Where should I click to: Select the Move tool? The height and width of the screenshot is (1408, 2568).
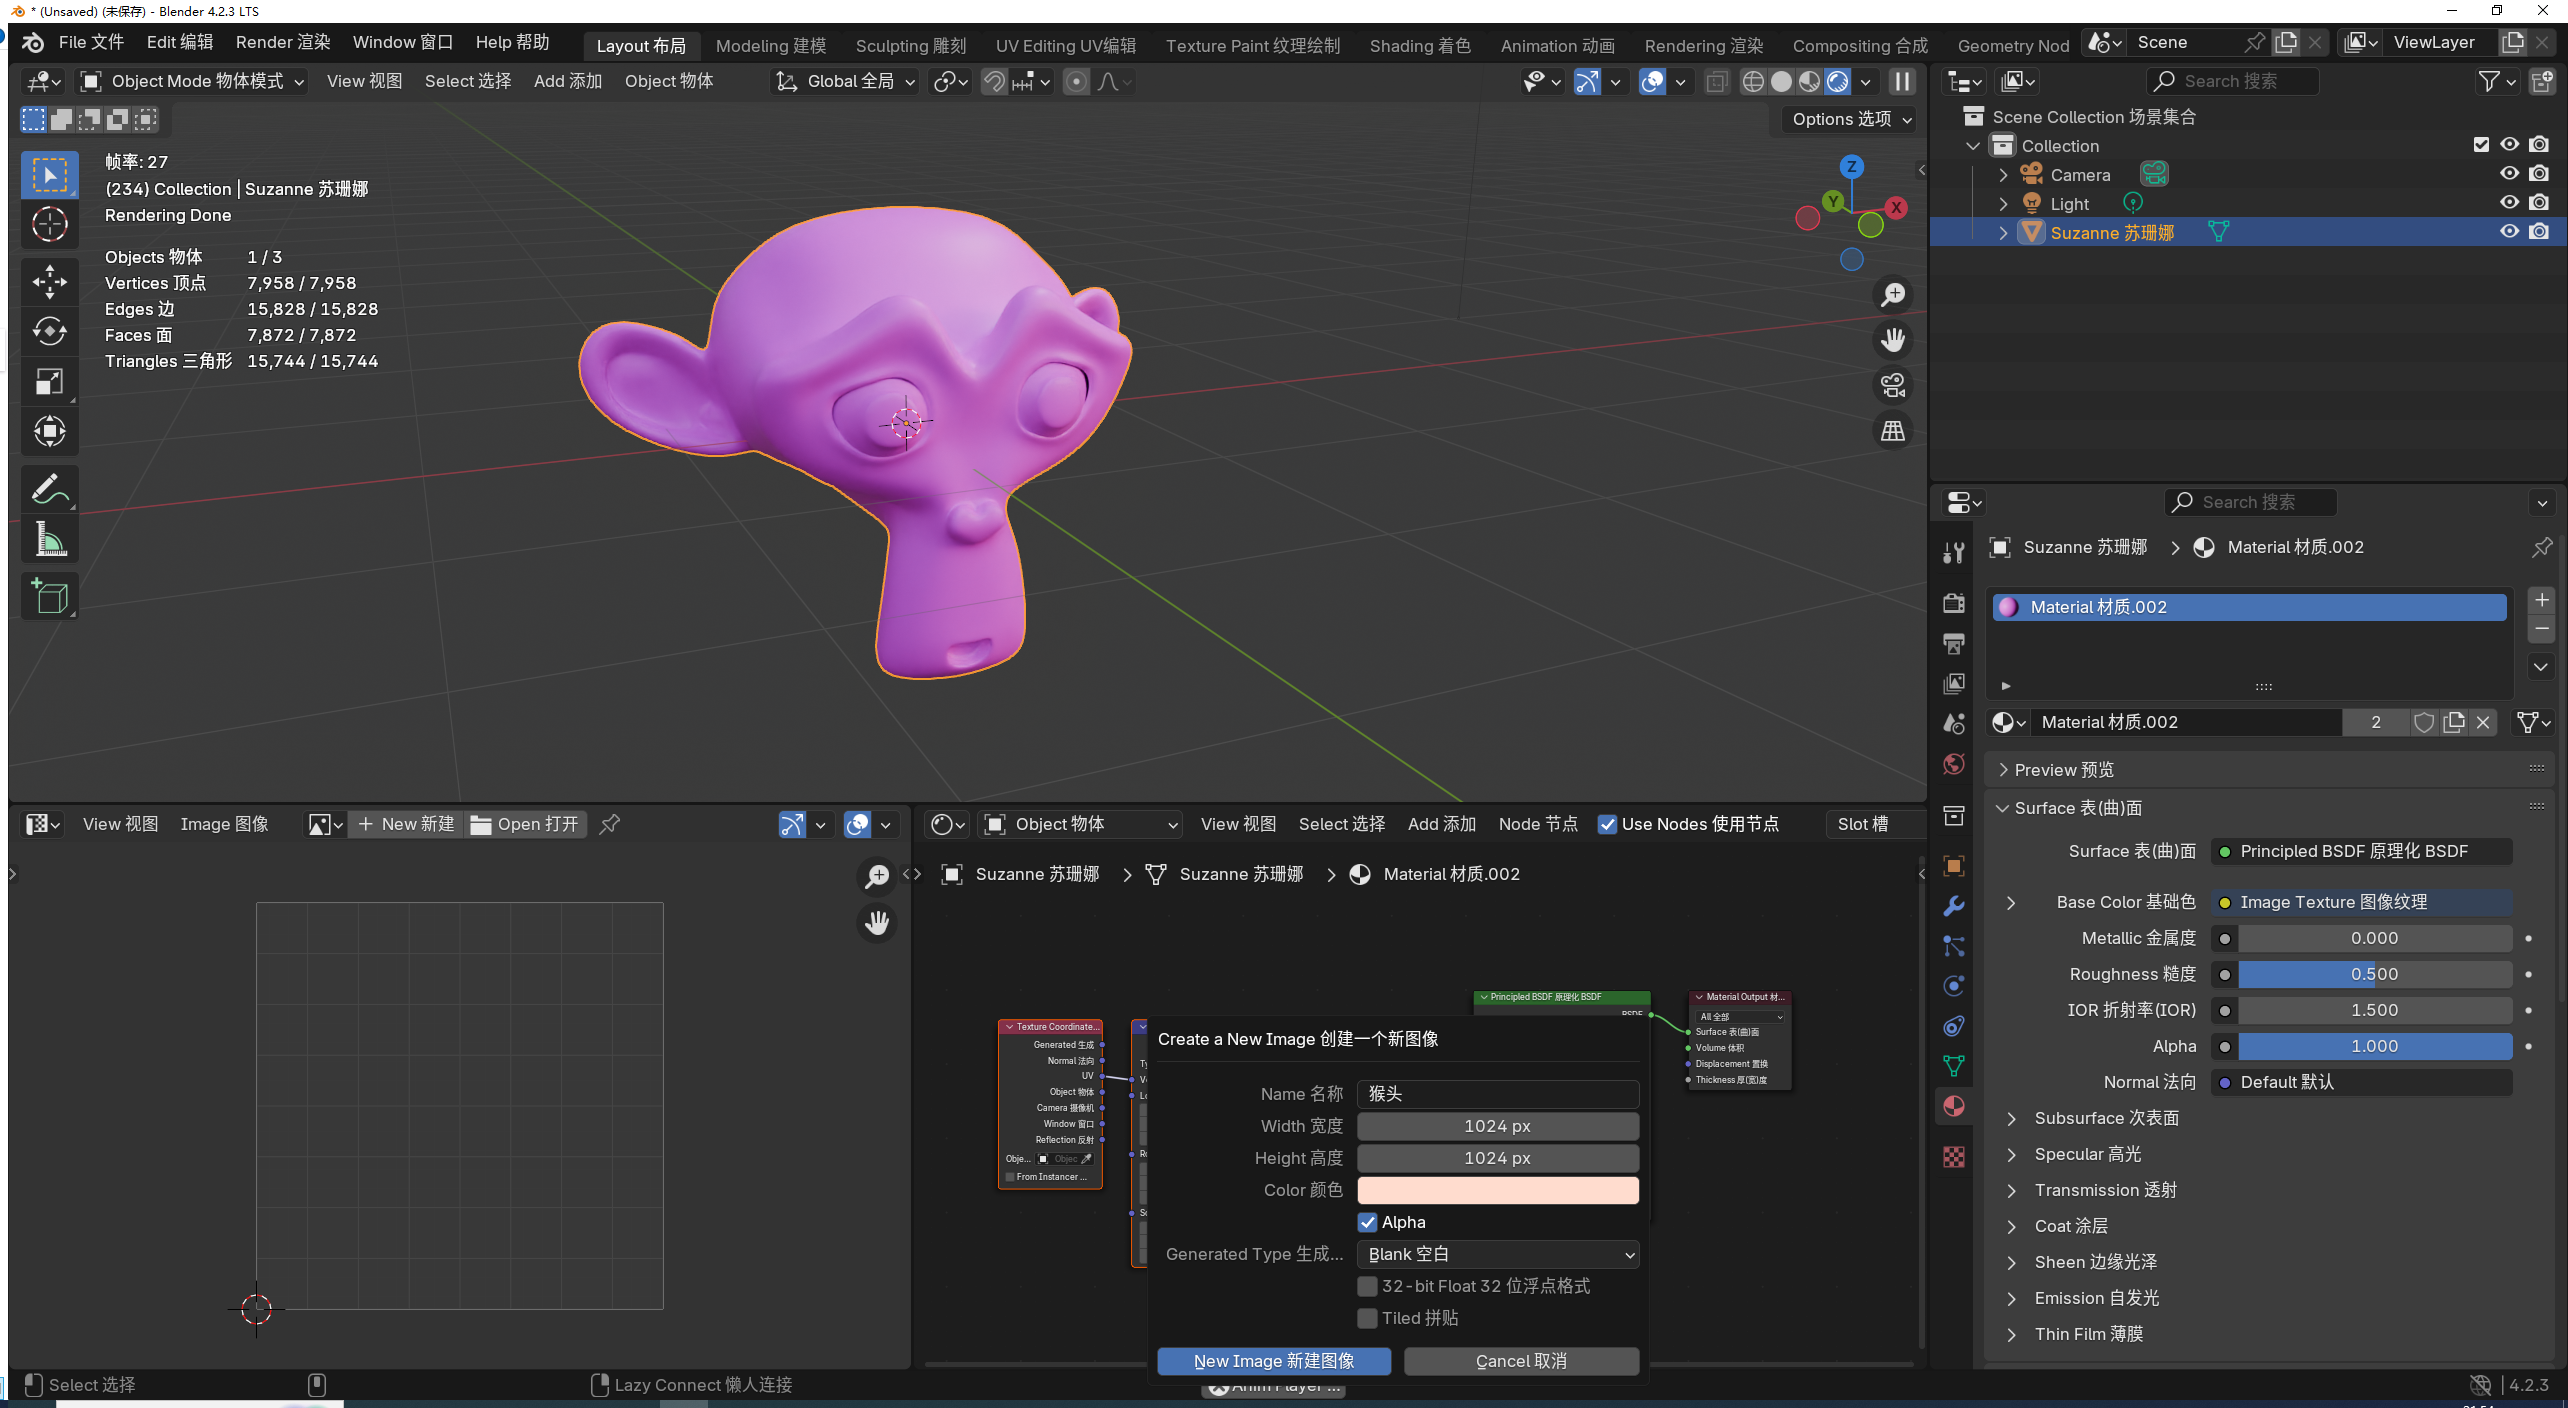point(49,282)
